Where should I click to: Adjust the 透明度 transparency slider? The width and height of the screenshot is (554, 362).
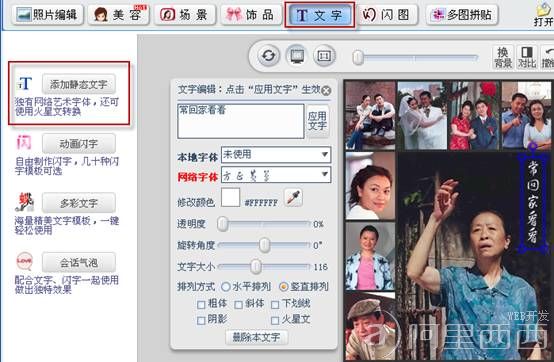coord(223,224)
